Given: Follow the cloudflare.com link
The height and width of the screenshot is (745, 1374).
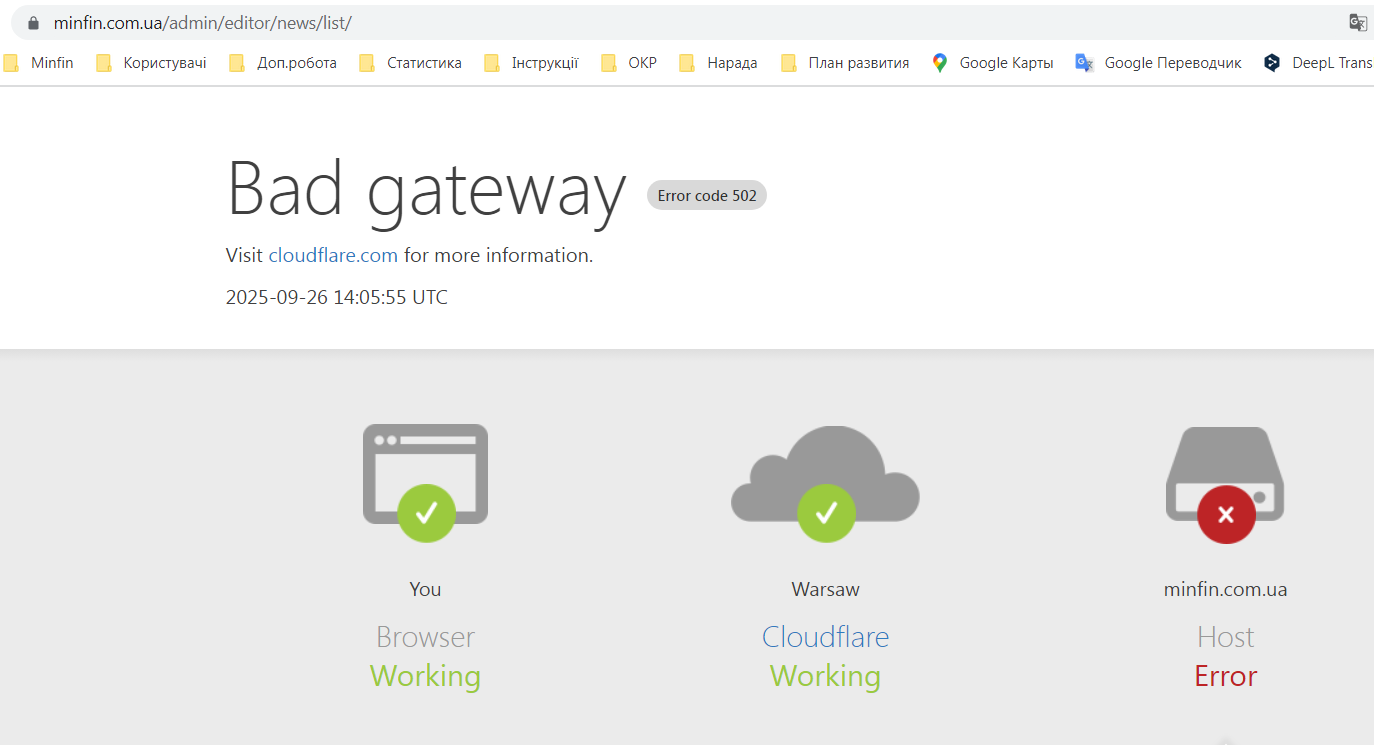Looking at the screenshot, I should (x=333, y=255).
